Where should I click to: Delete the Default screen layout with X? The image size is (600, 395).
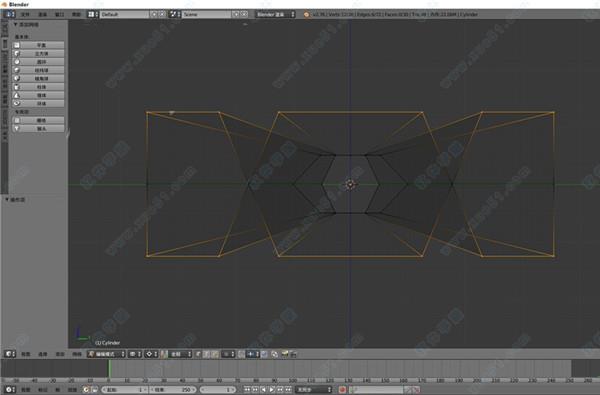(x=162, y=14)
